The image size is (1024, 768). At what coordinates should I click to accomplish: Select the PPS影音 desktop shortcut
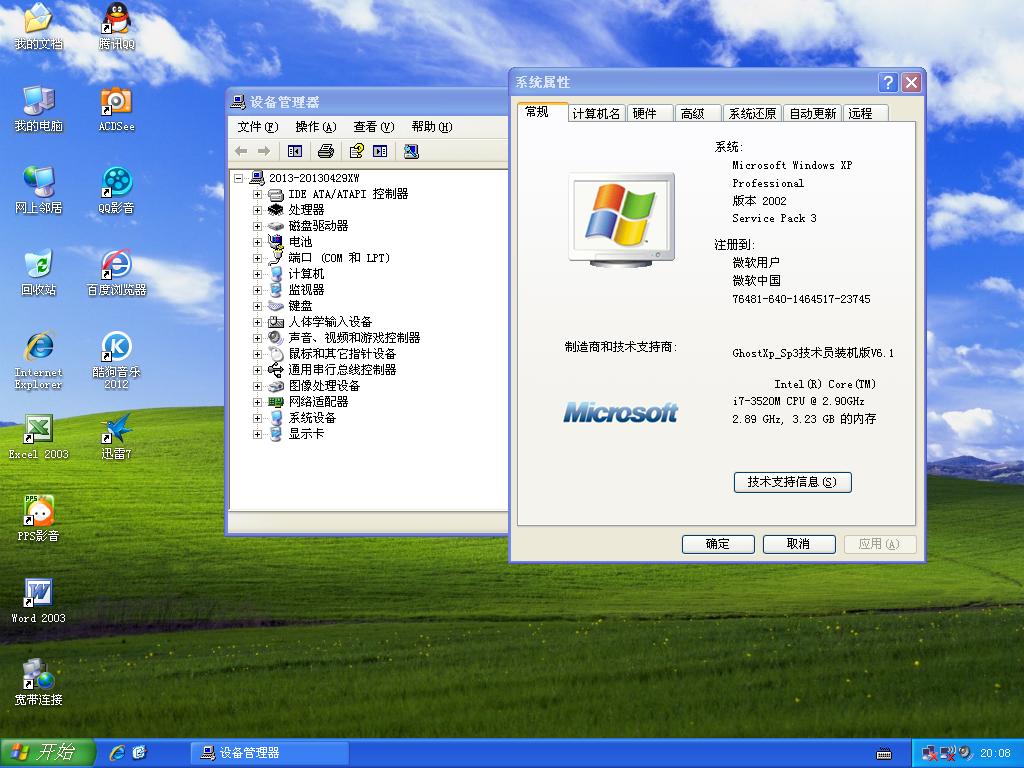(39, 519)
